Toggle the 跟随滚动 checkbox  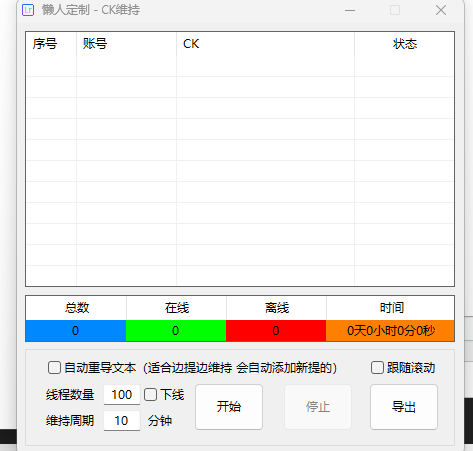pyautogui.click(x=377, y=368)
